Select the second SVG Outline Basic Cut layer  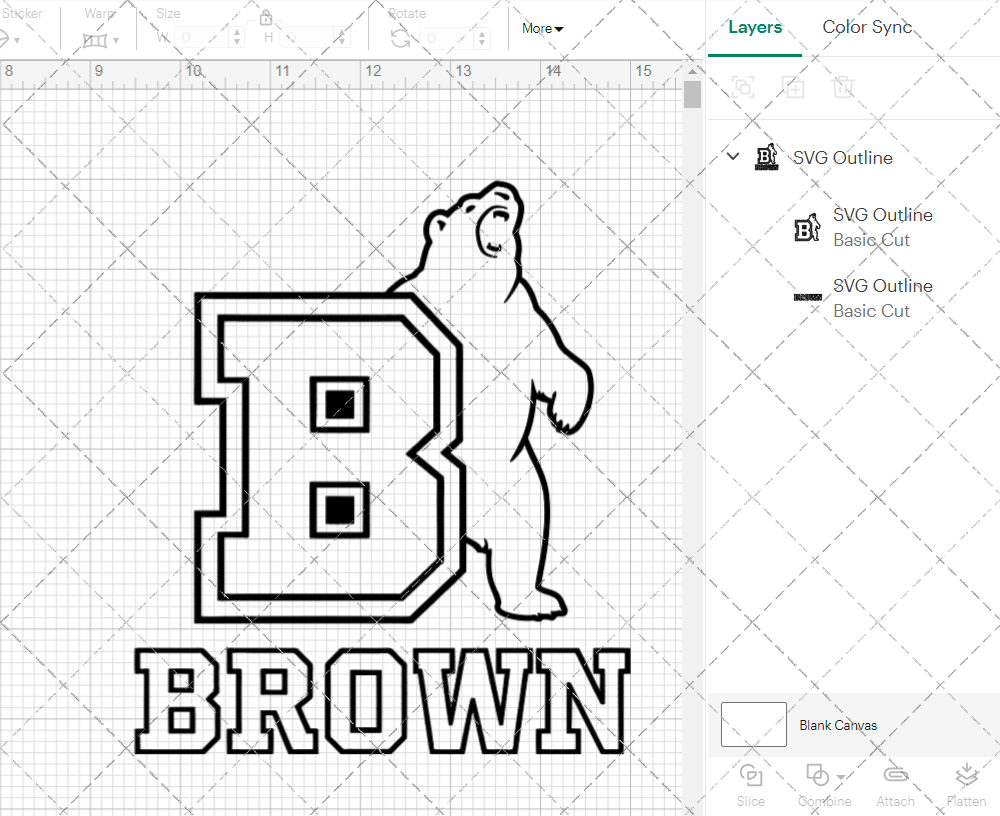click(x=883, y=297)
